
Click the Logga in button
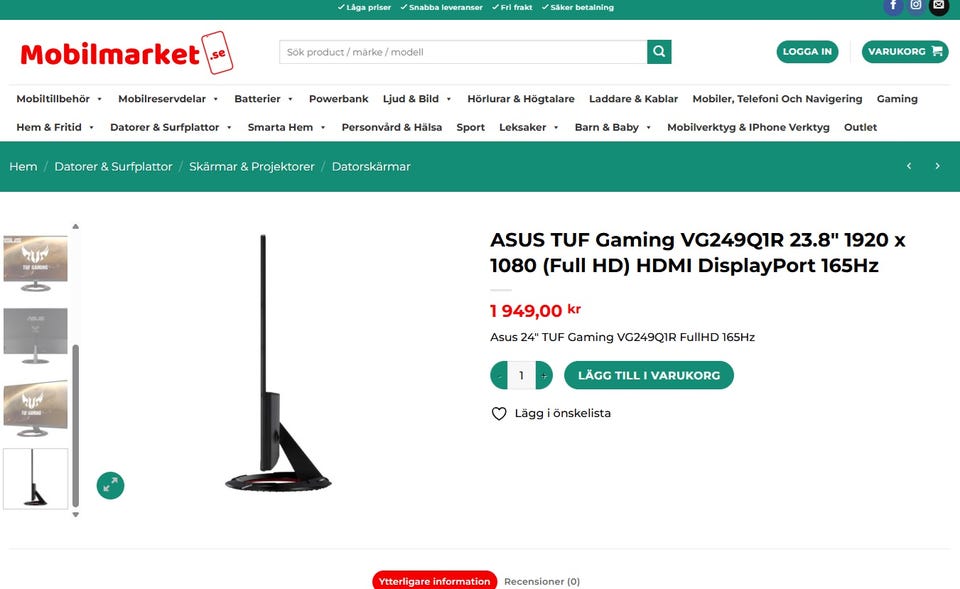tap(807, 51)
